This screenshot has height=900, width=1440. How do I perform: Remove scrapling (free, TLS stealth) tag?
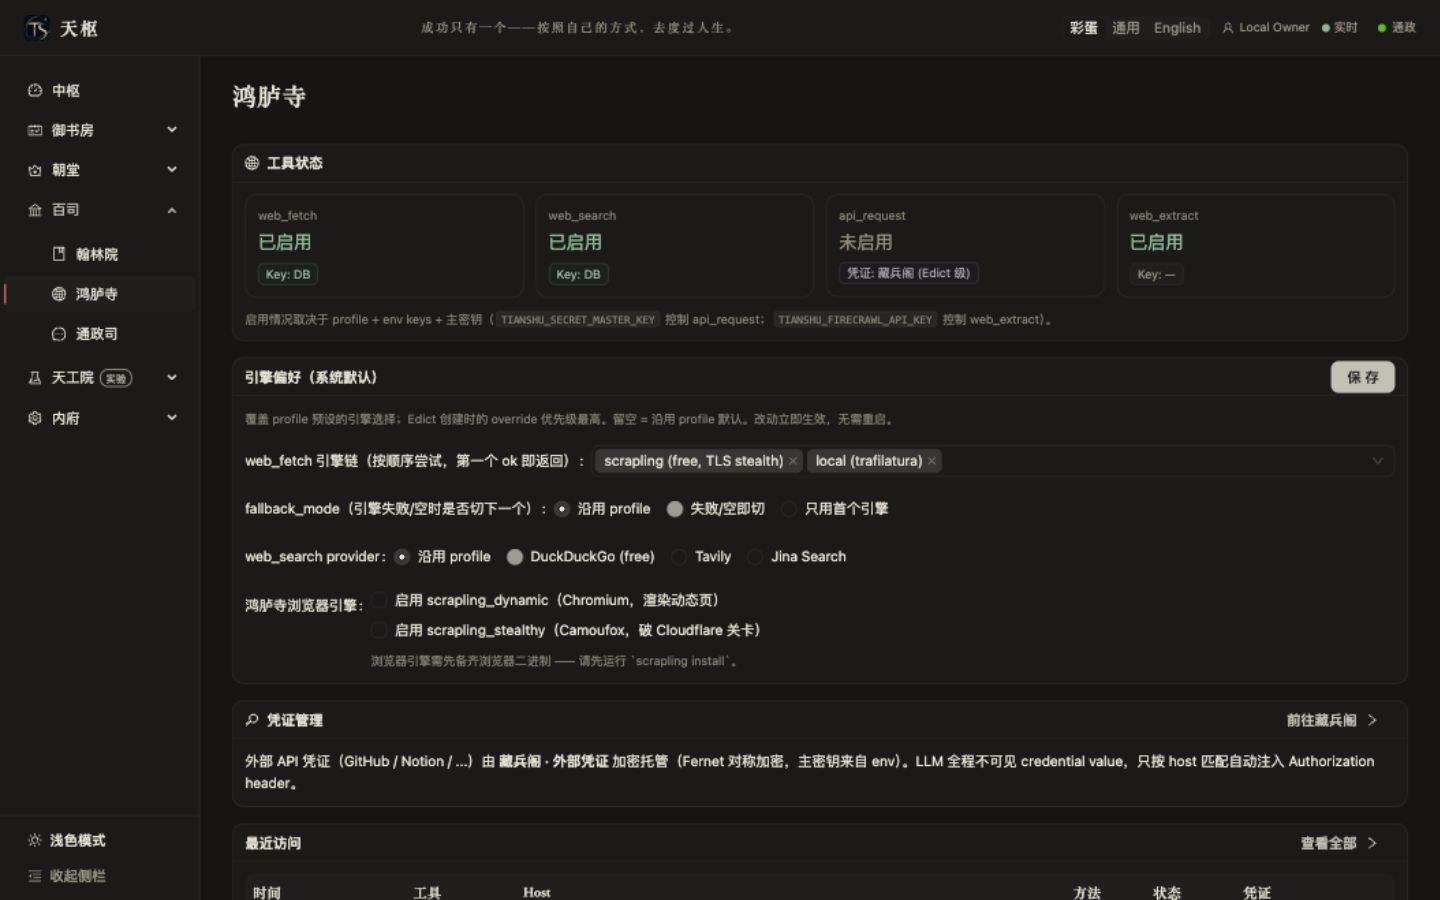tap(793, 461)
